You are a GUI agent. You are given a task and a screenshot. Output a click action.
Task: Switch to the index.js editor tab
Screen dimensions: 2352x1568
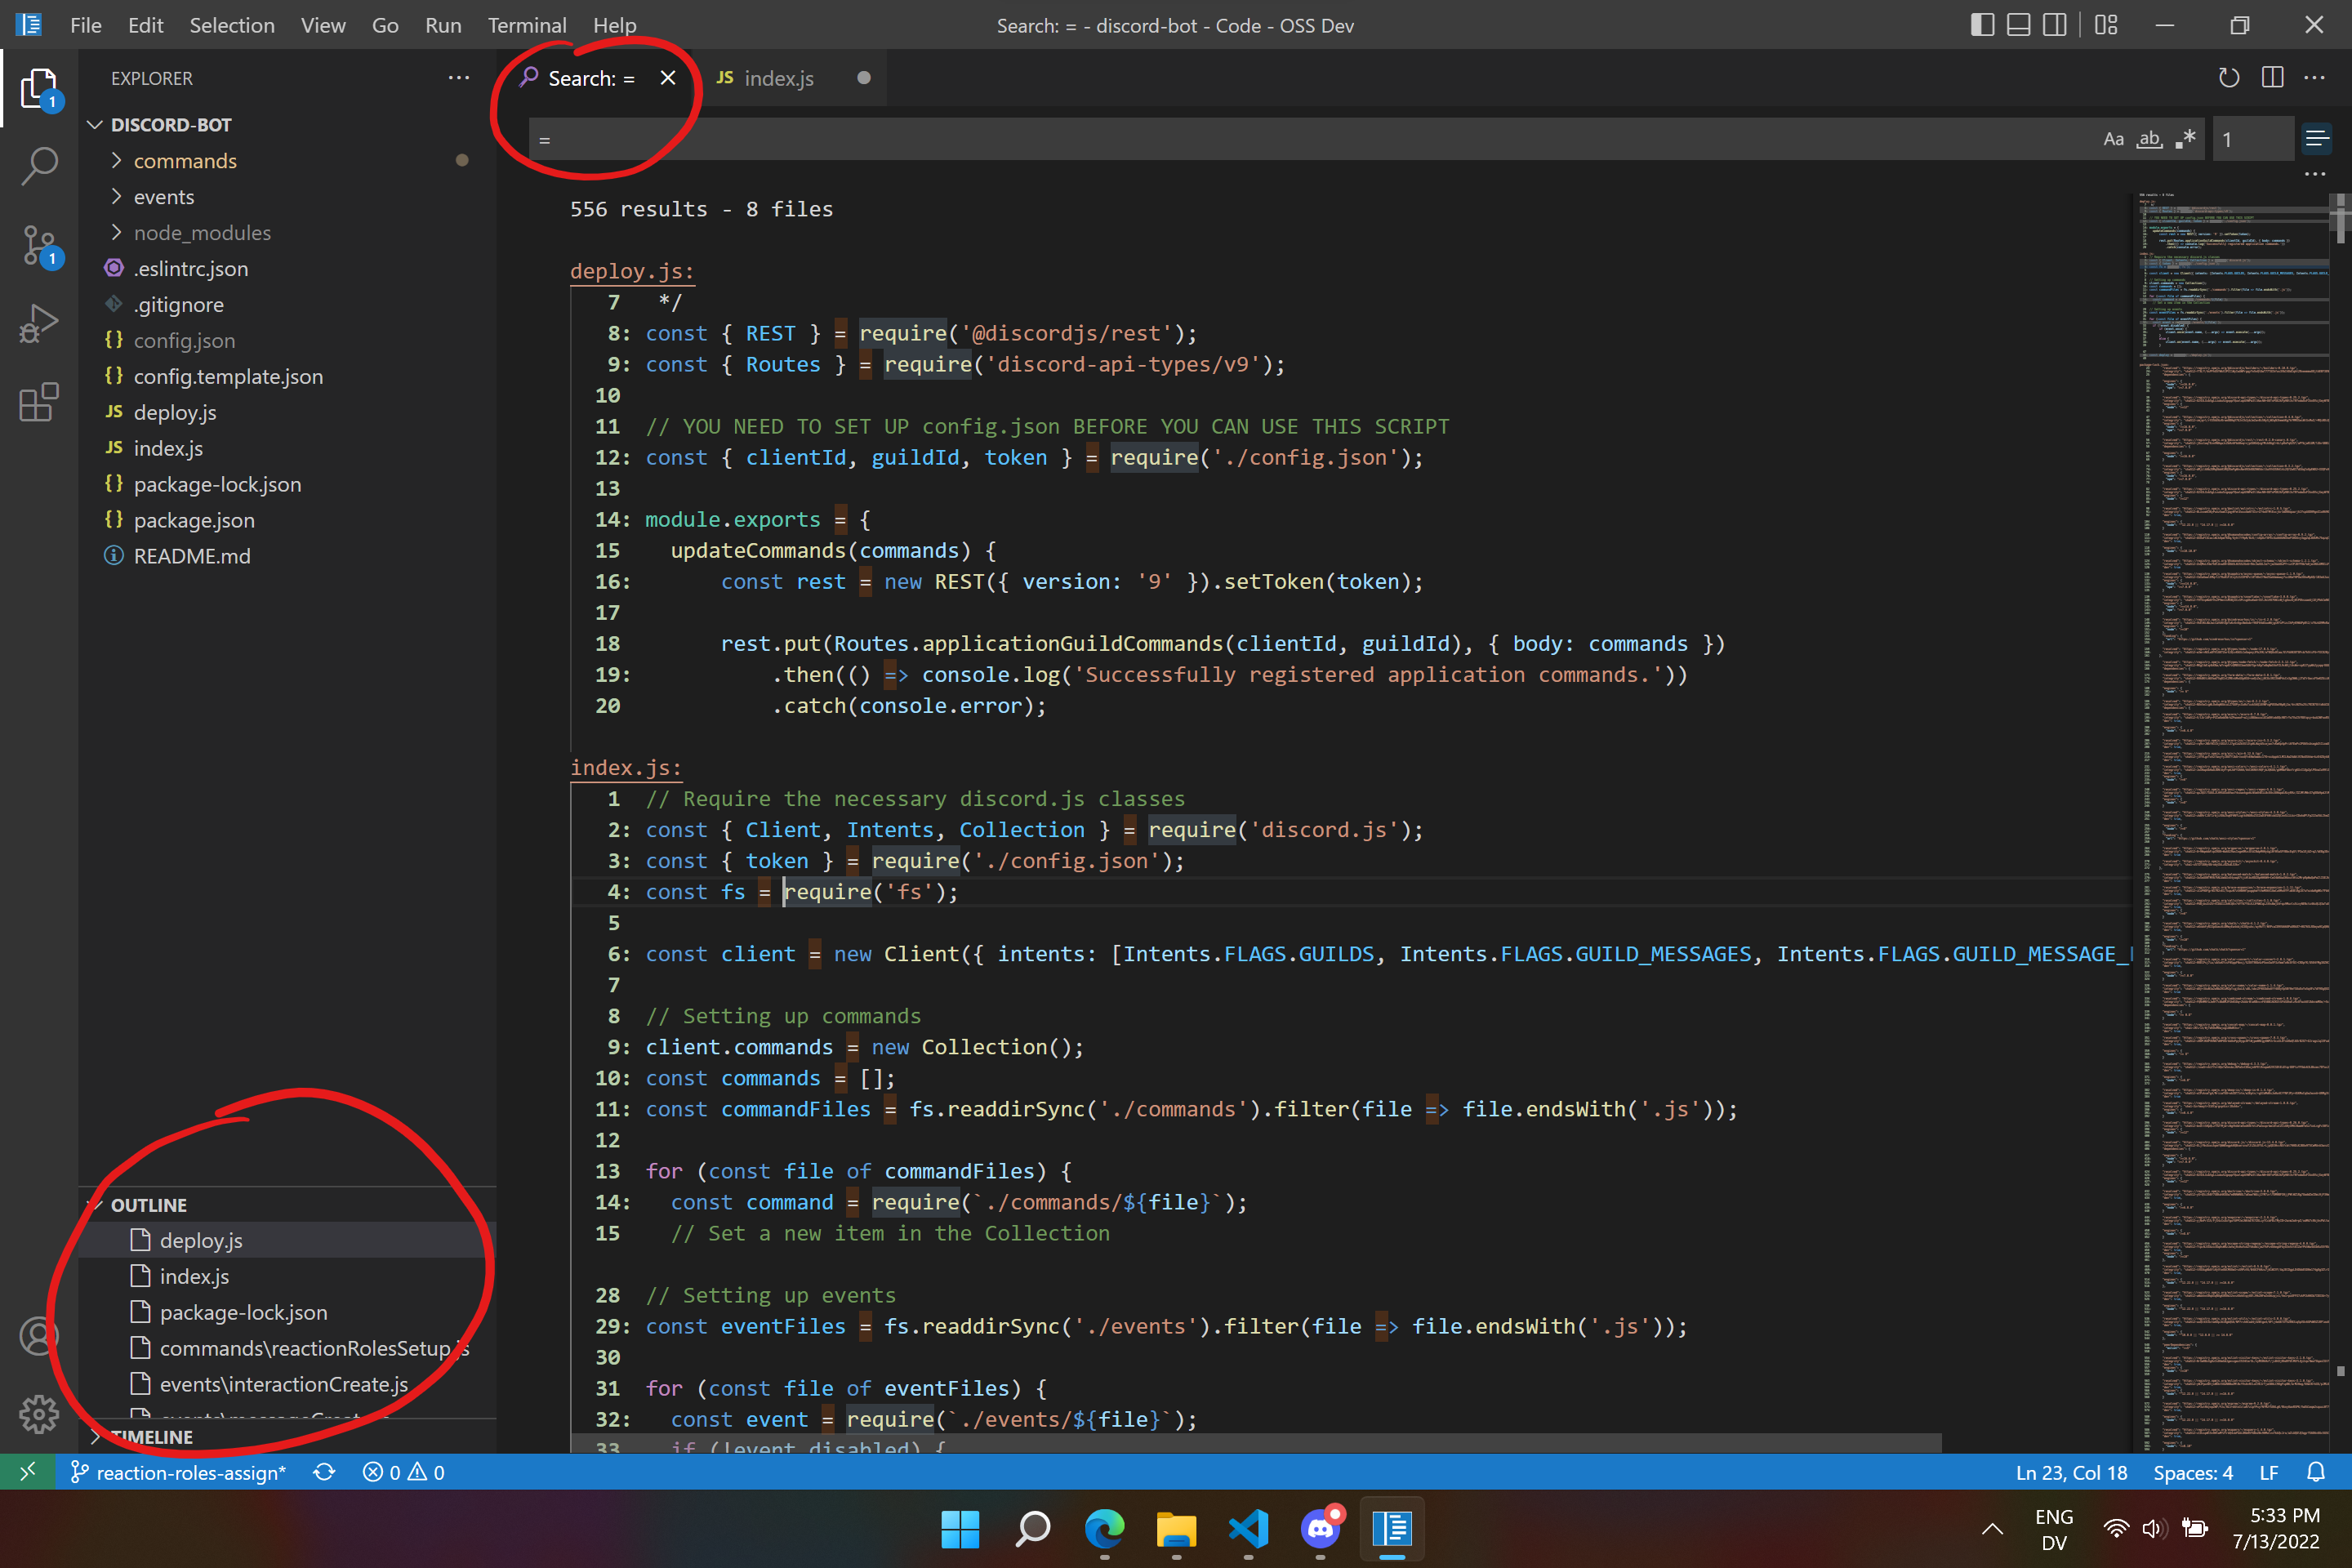[x=780, y=78]
